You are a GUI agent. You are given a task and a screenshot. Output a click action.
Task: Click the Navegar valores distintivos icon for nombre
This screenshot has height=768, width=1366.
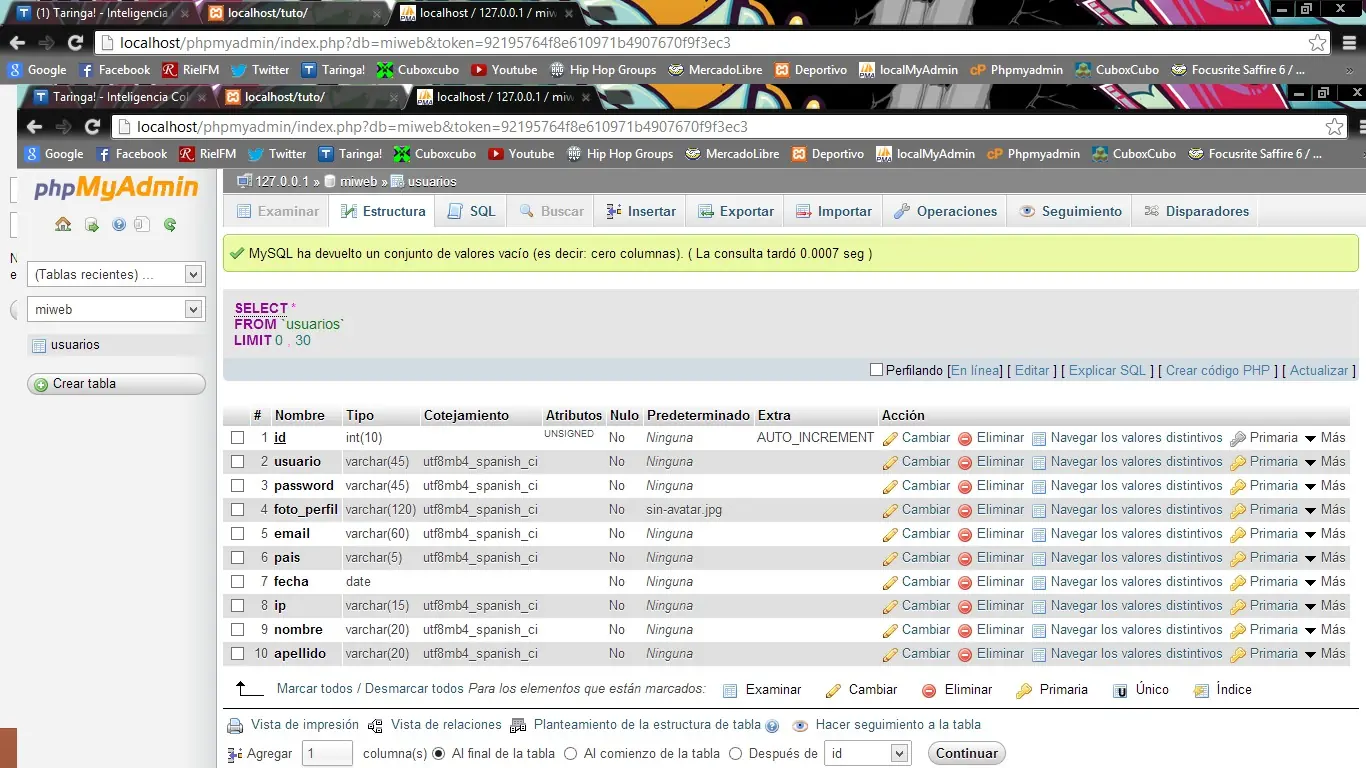point(1039,630)
